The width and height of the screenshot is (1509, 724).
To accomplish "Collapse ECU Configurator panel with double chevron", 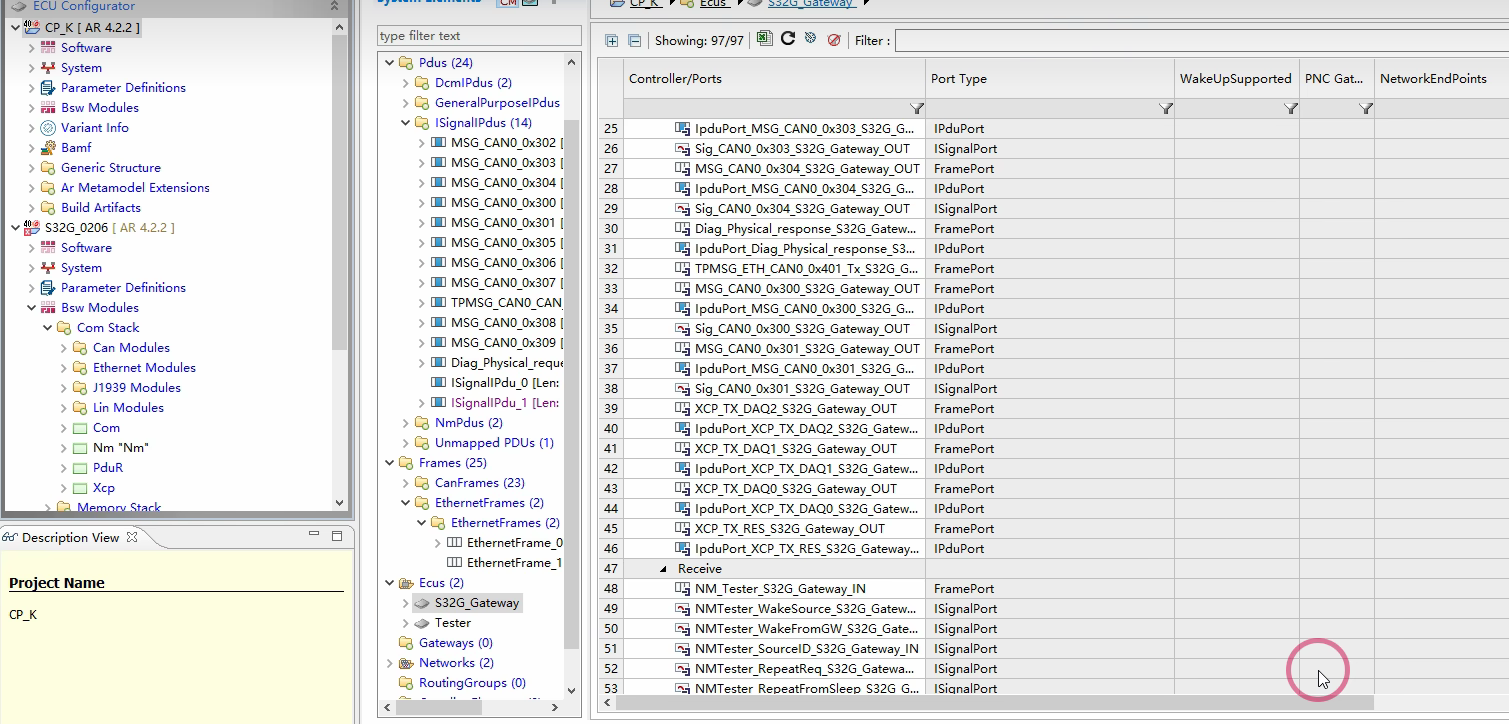I will (x=335, y=6).
